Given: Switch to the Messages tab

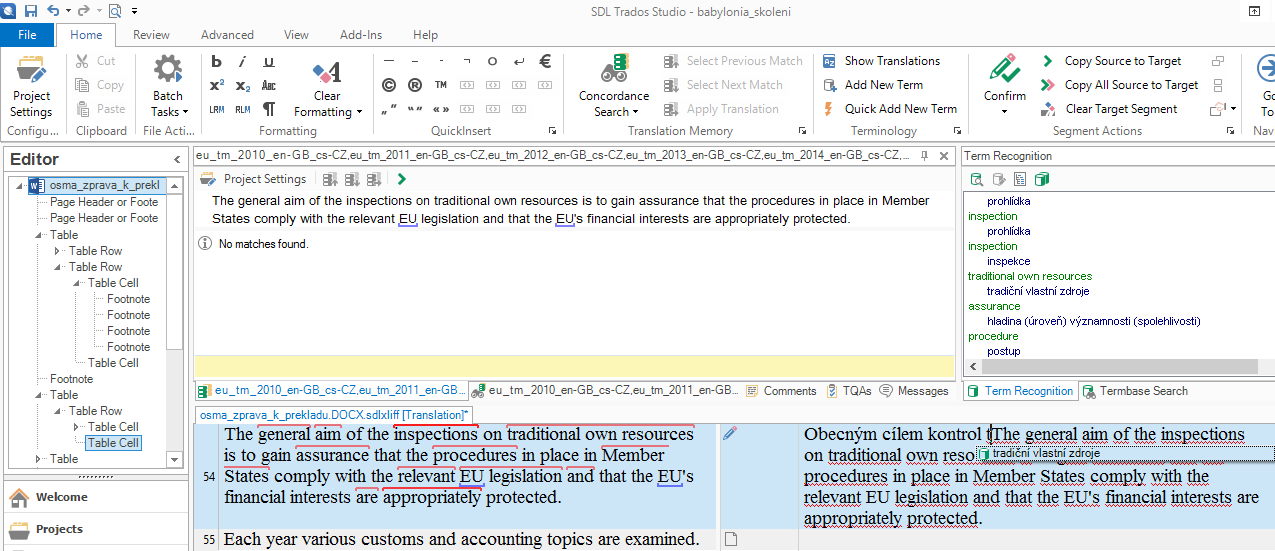Looking at the screenshot, I should tap(913, 391).
